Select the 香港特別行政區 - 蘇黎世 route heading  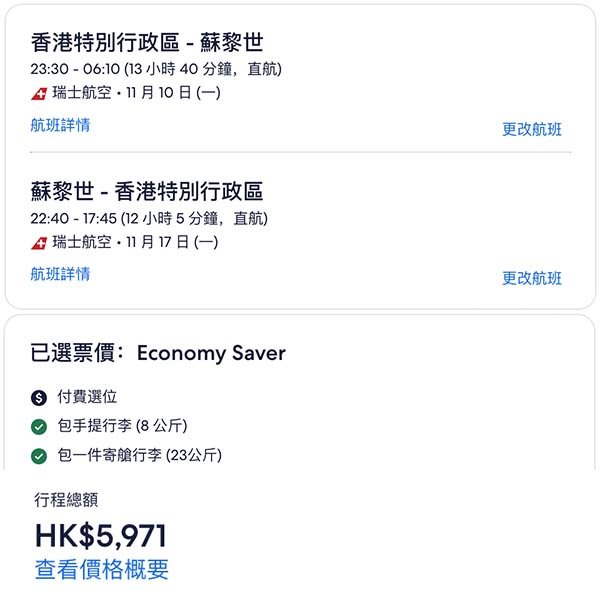[147, 43]
